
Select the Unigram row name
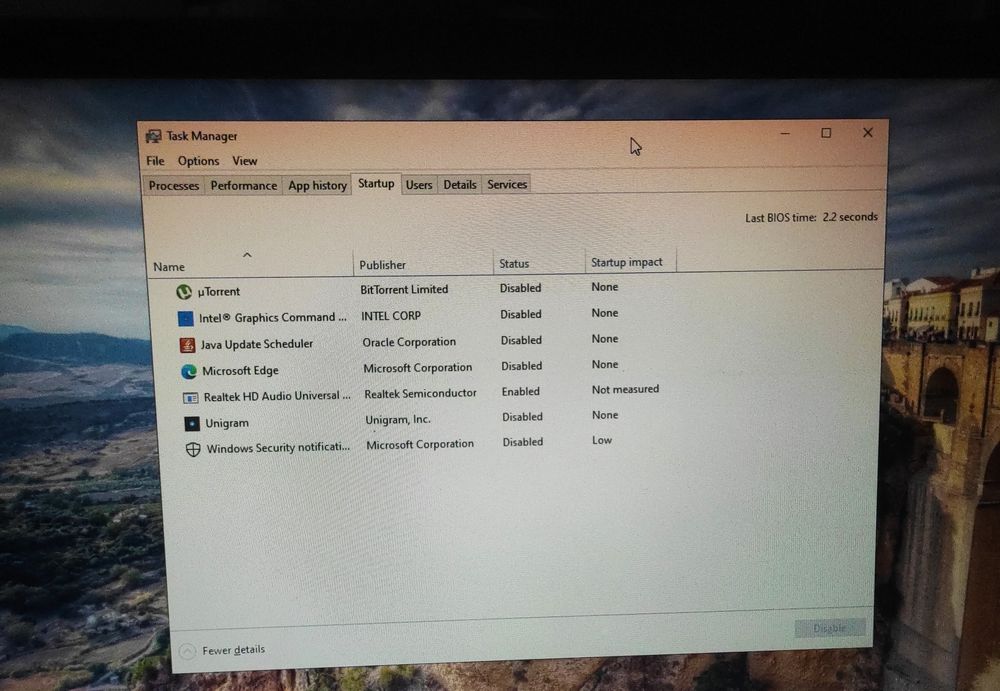[227, 423]
